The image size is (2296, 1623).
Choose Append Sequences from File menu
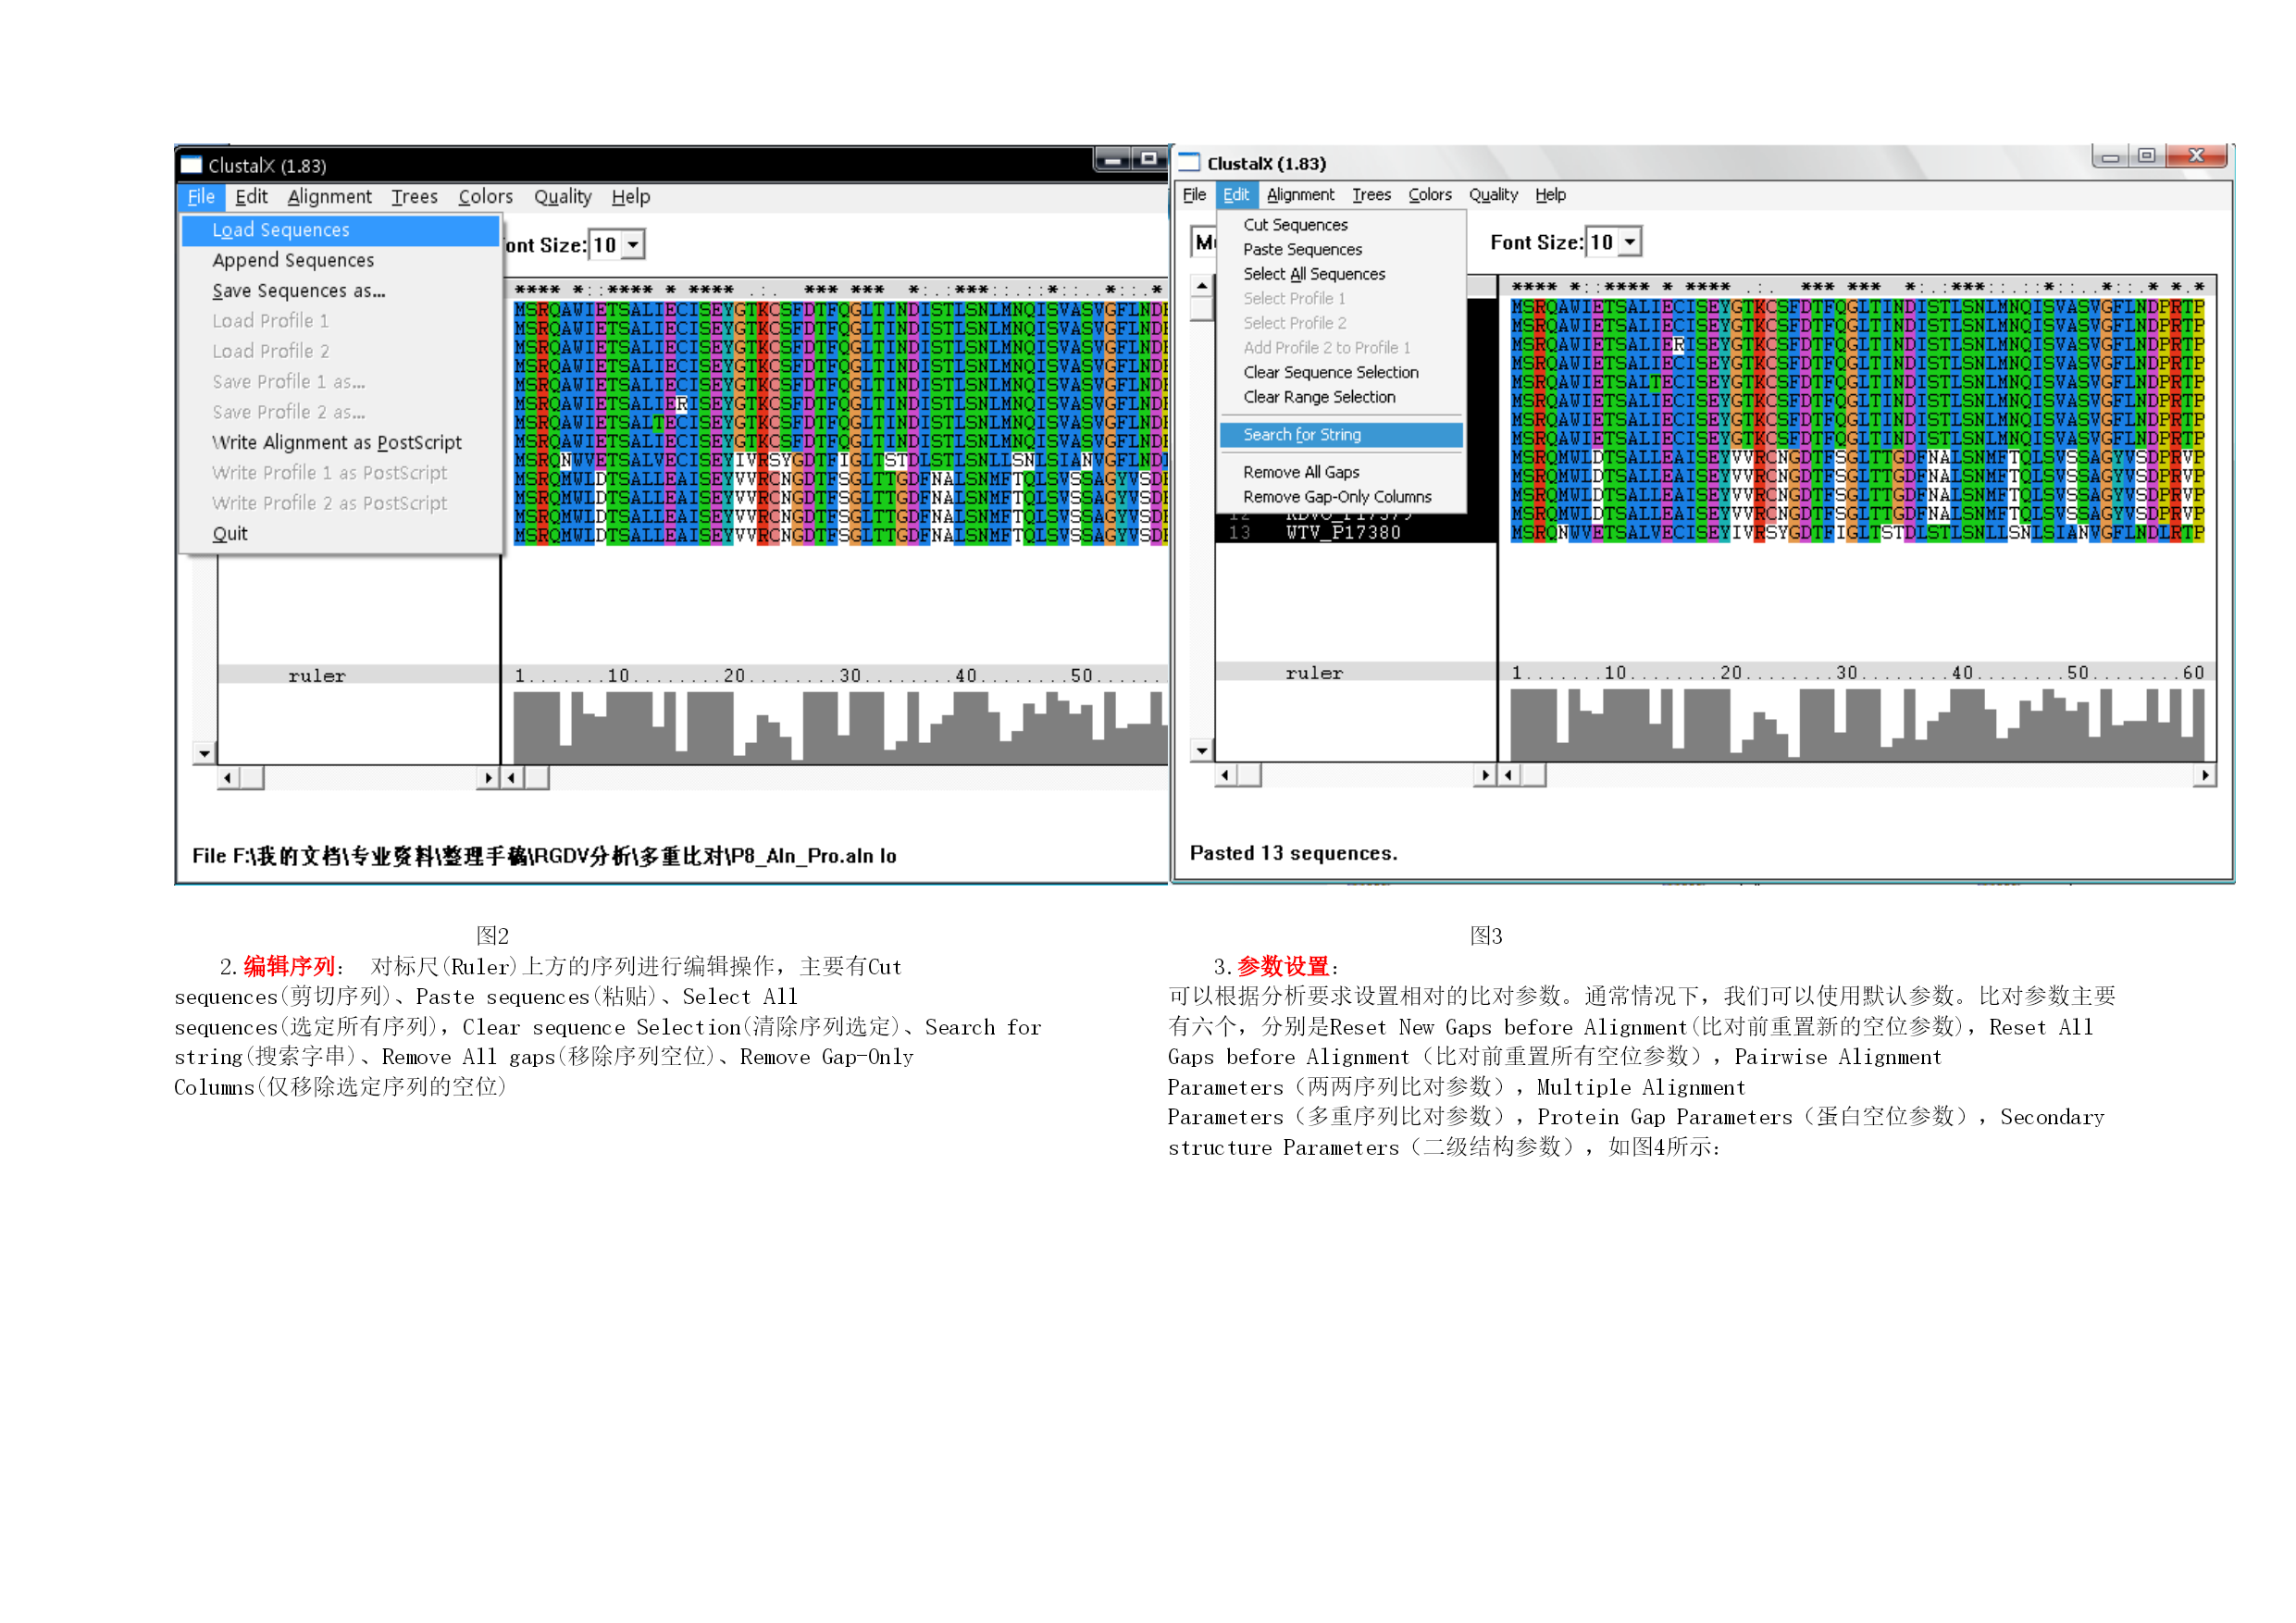tap(340, 260)
